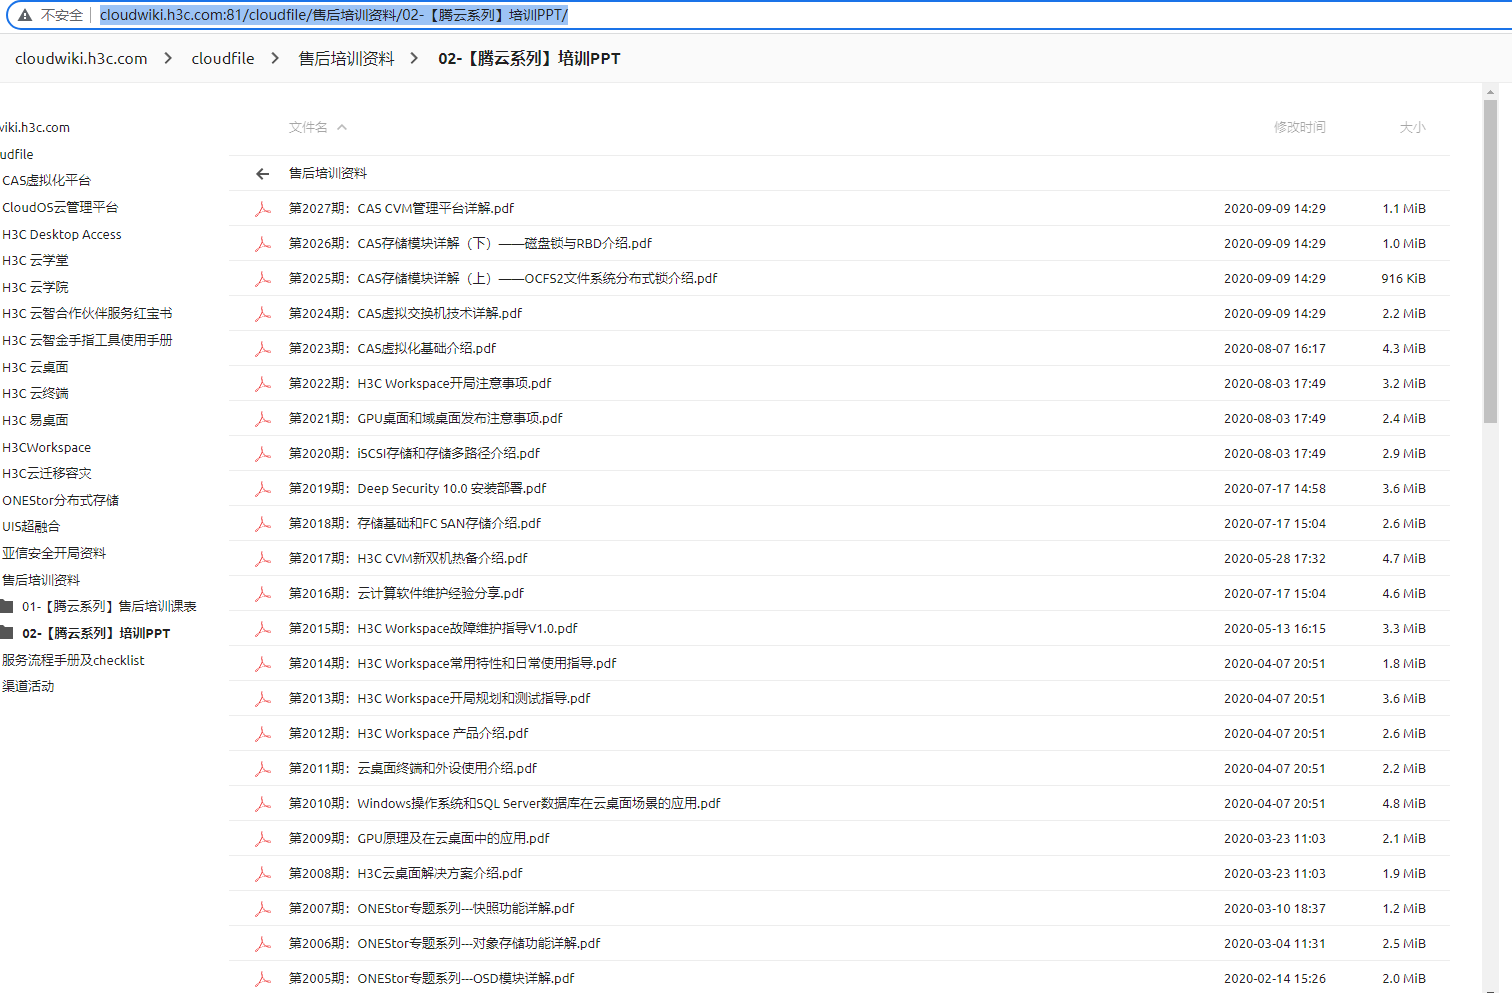Click the PDF icon for 第2006期 ONEStor对象存储功能
The image size is (1512, 993).
click(263, 944)
